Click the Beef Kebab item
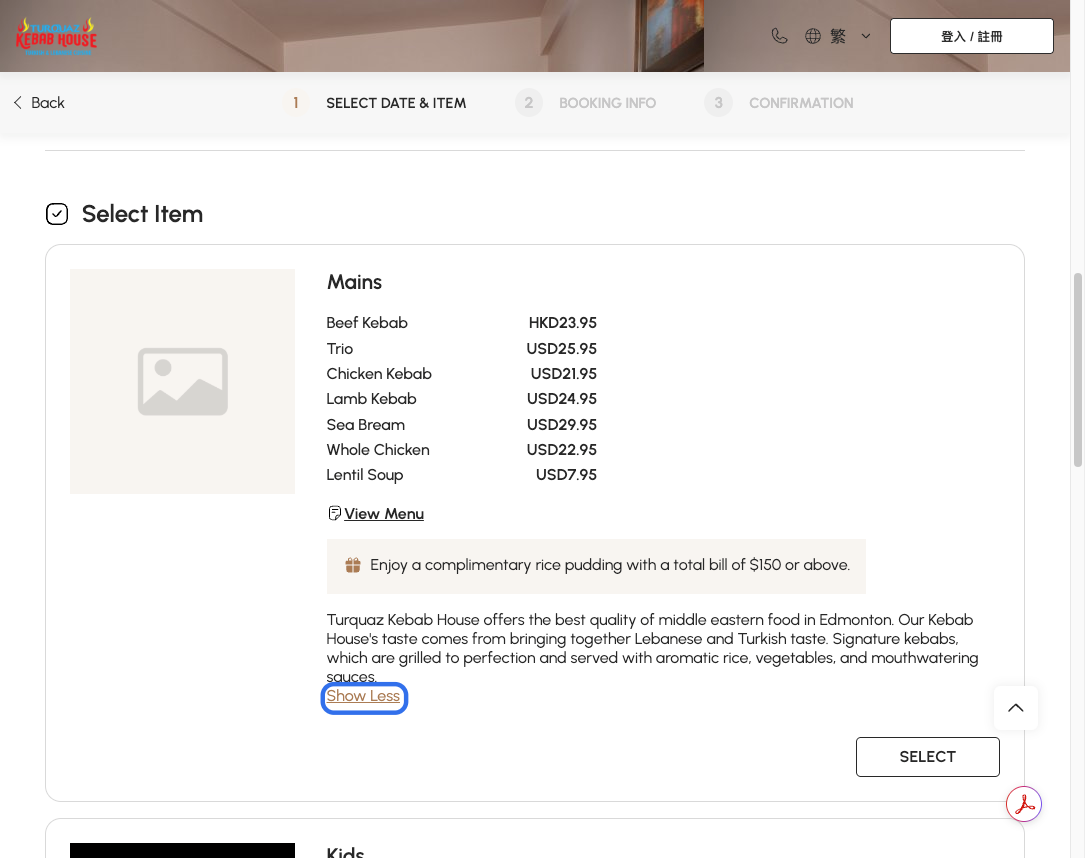 (367, 323)
